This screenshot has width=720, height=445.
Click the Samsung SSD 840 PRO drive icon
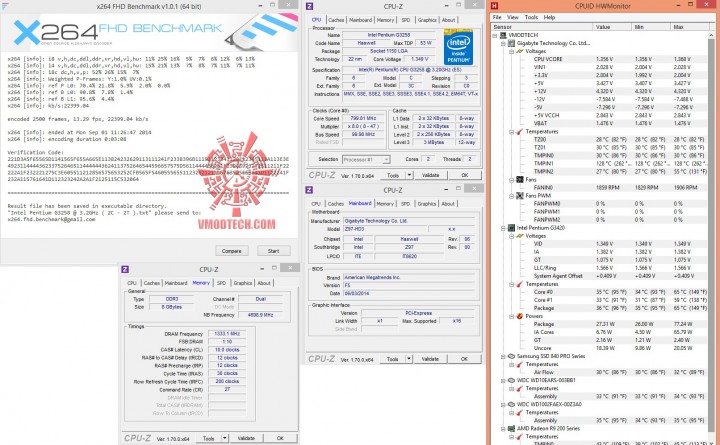[x=511, y=356]
